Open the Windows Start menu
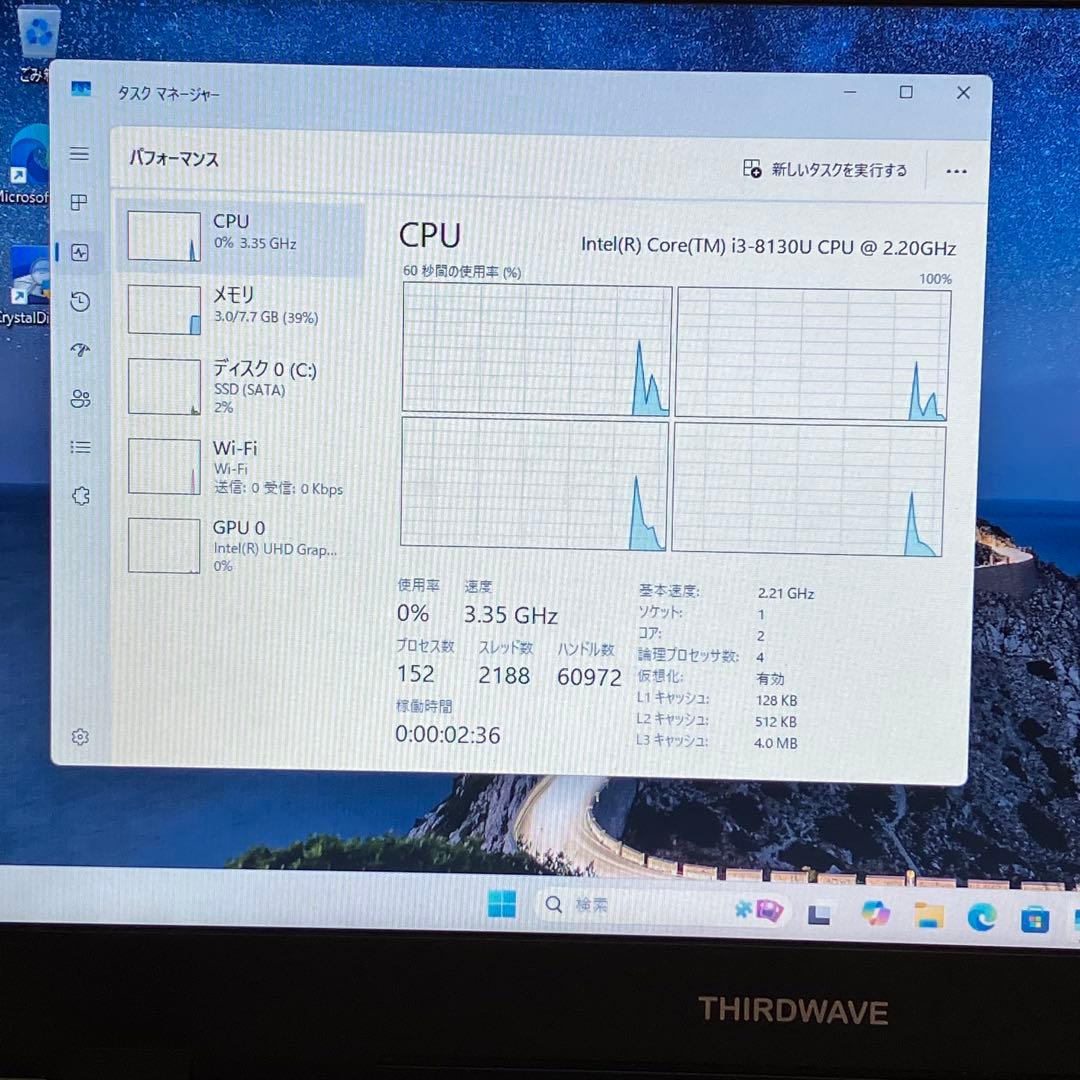 502,905
